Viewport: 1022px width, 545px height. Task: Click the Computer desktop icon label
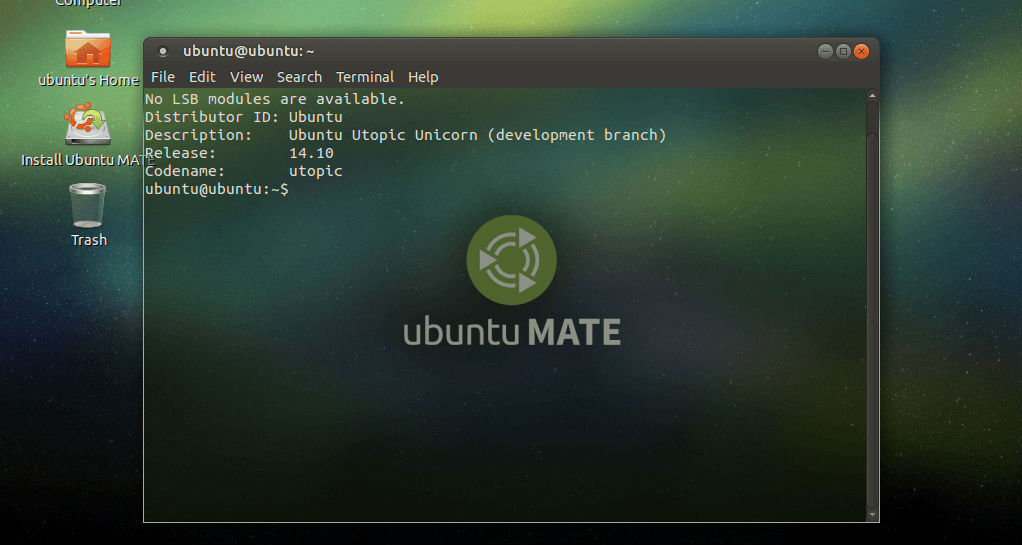pos(89,3)
